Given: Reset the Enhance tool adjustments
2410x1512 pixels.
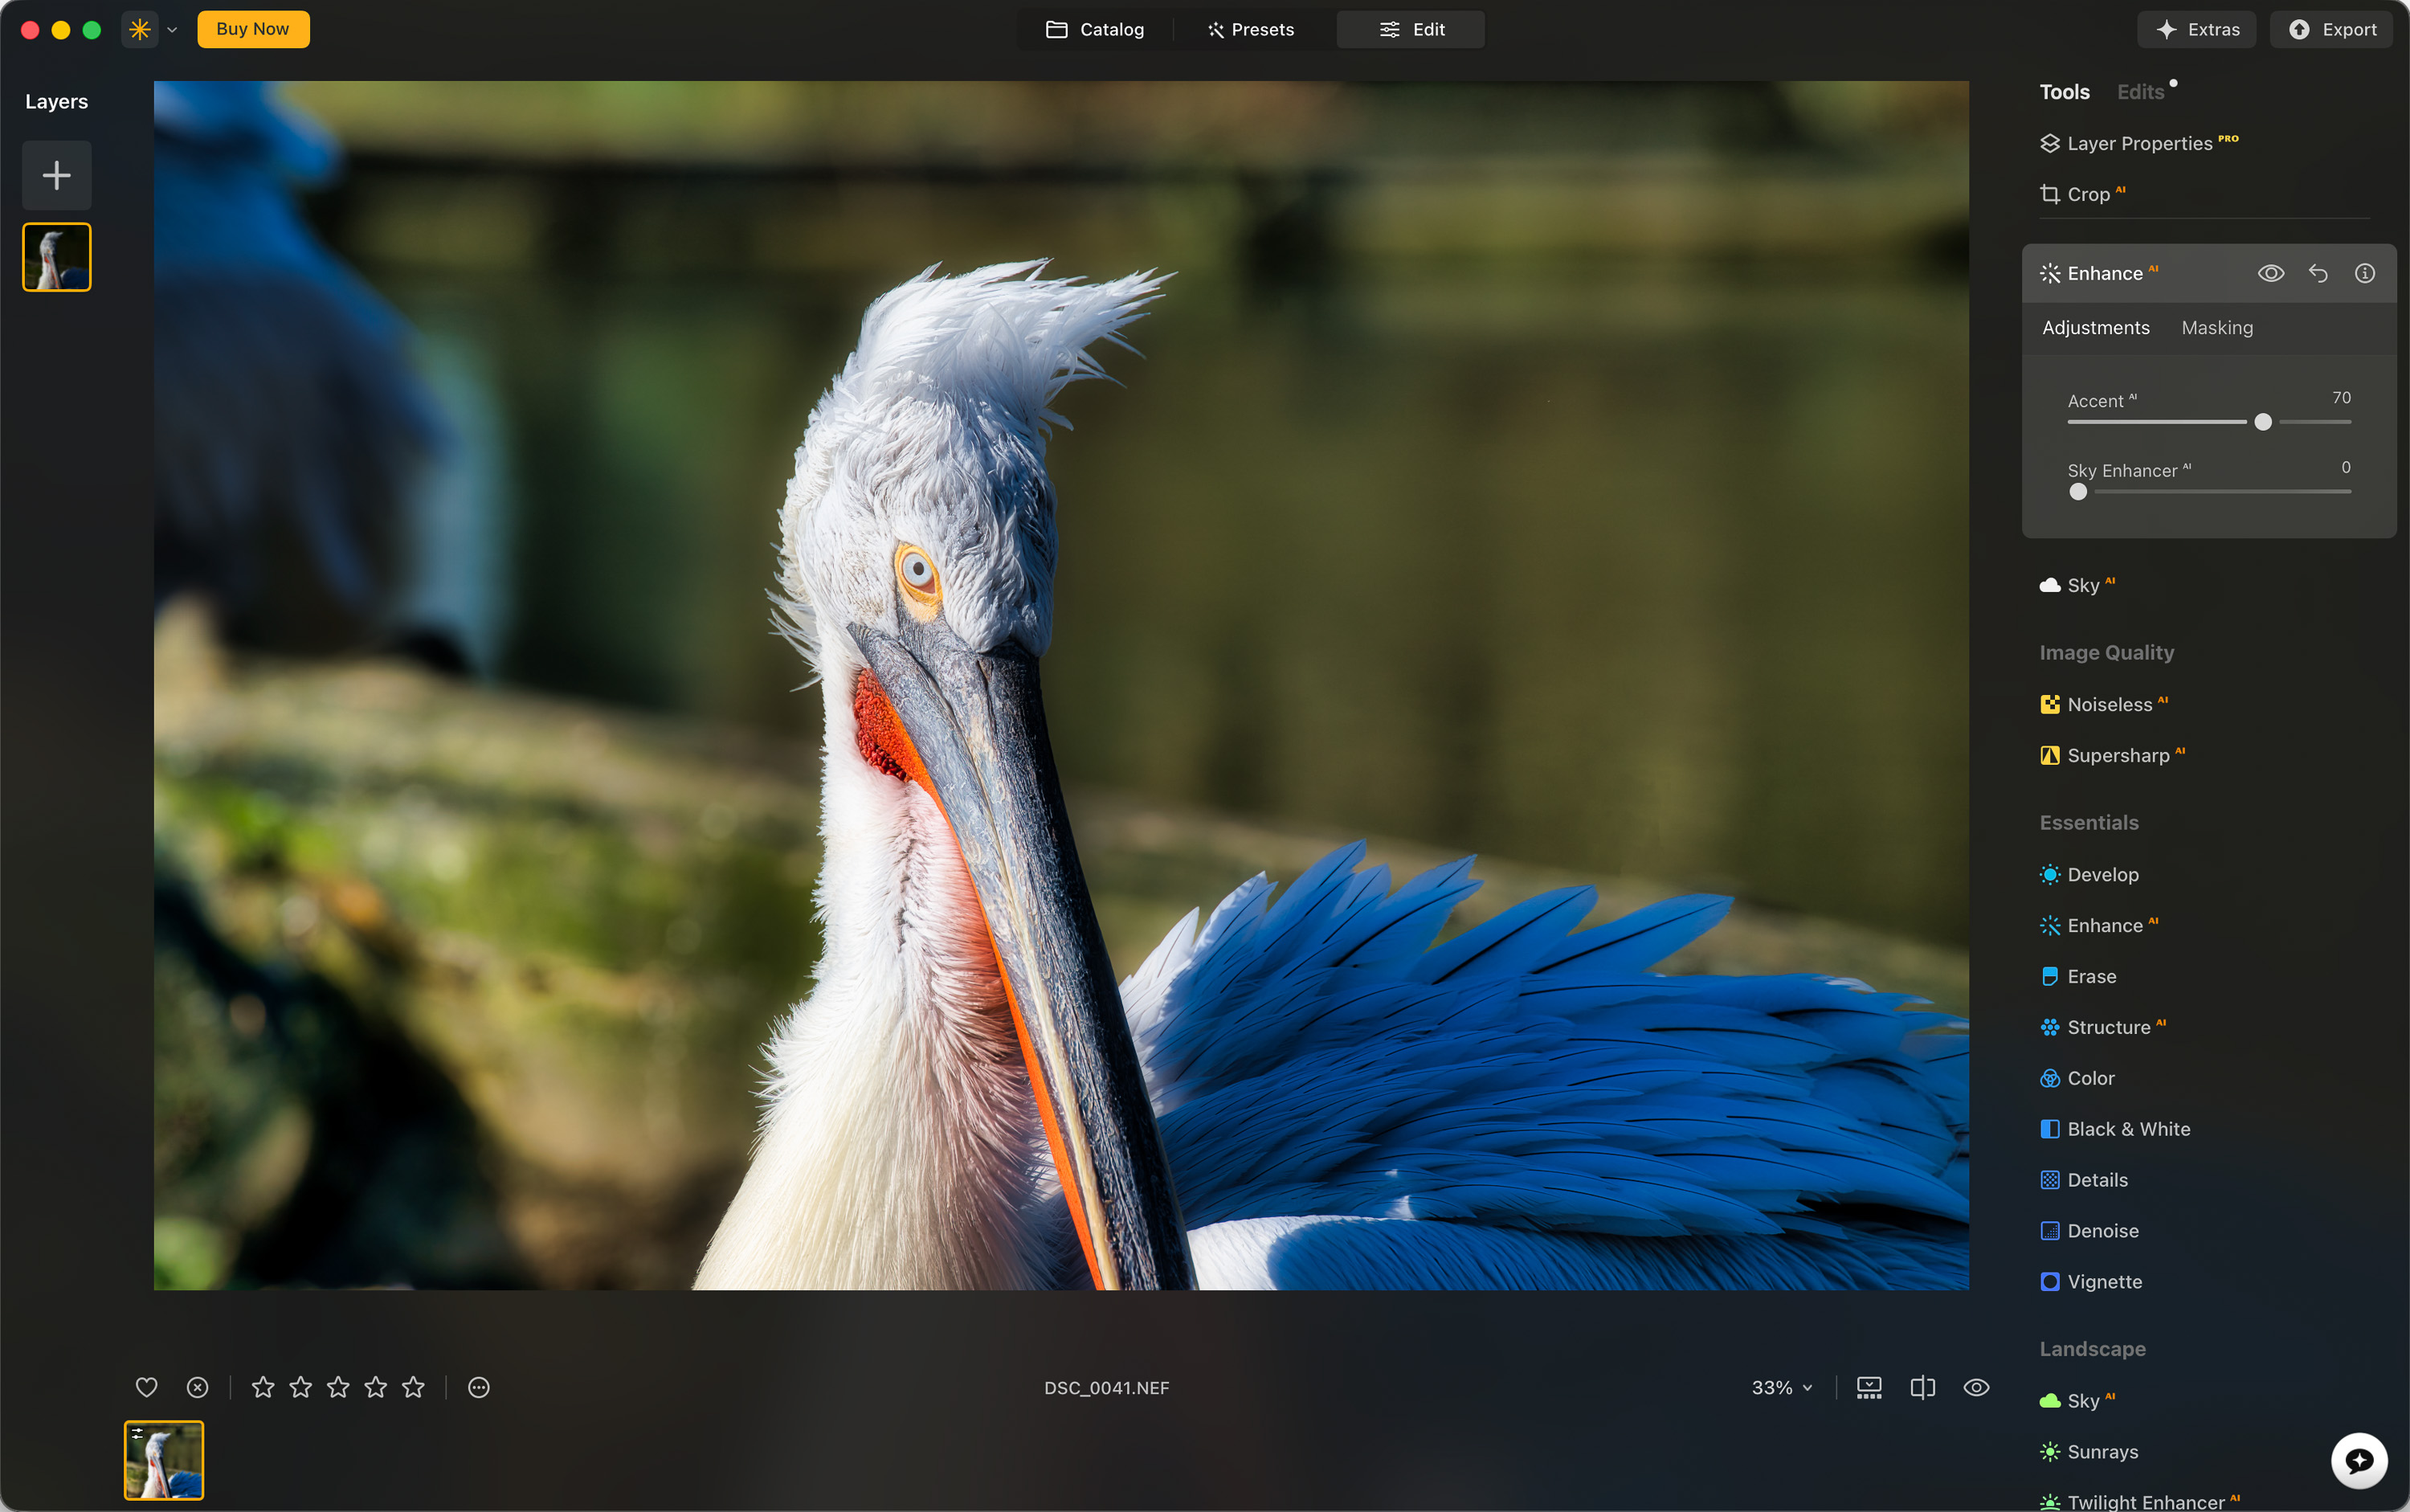Looking at the screenshot, I should tap(2318, 273).
